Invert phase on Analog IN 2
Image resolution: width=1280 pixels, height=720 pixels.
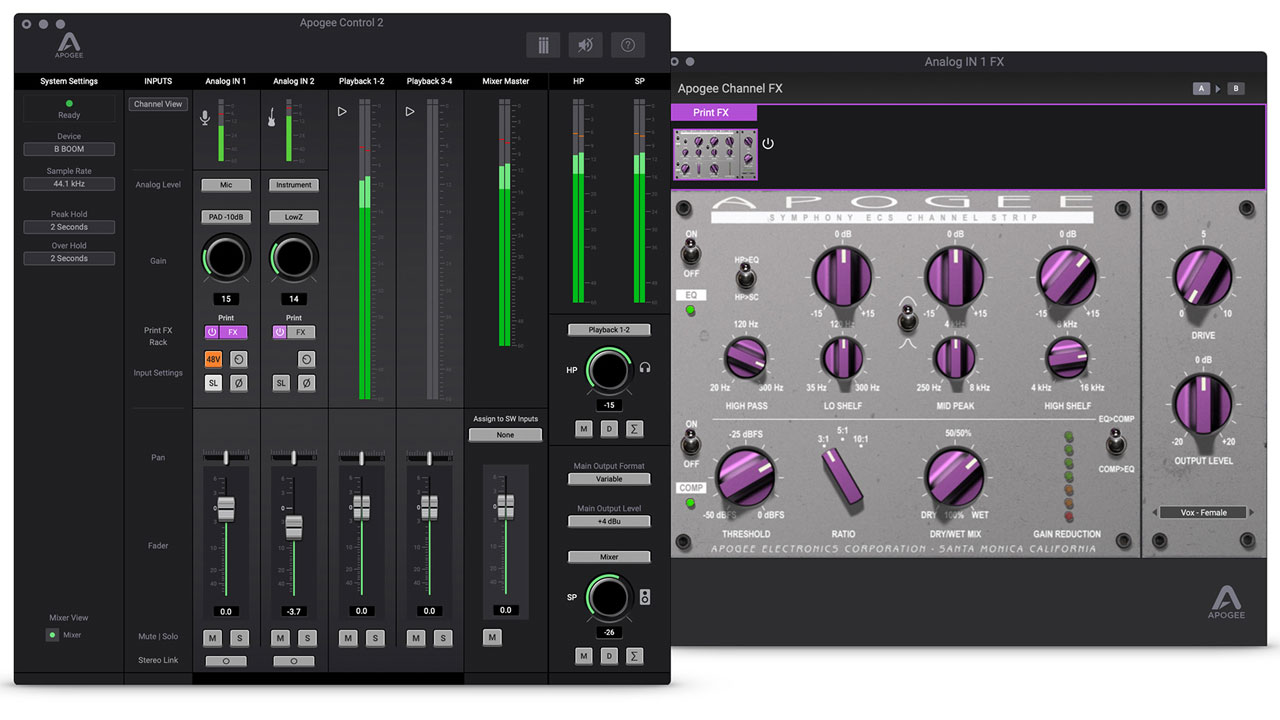pos(306,383)
